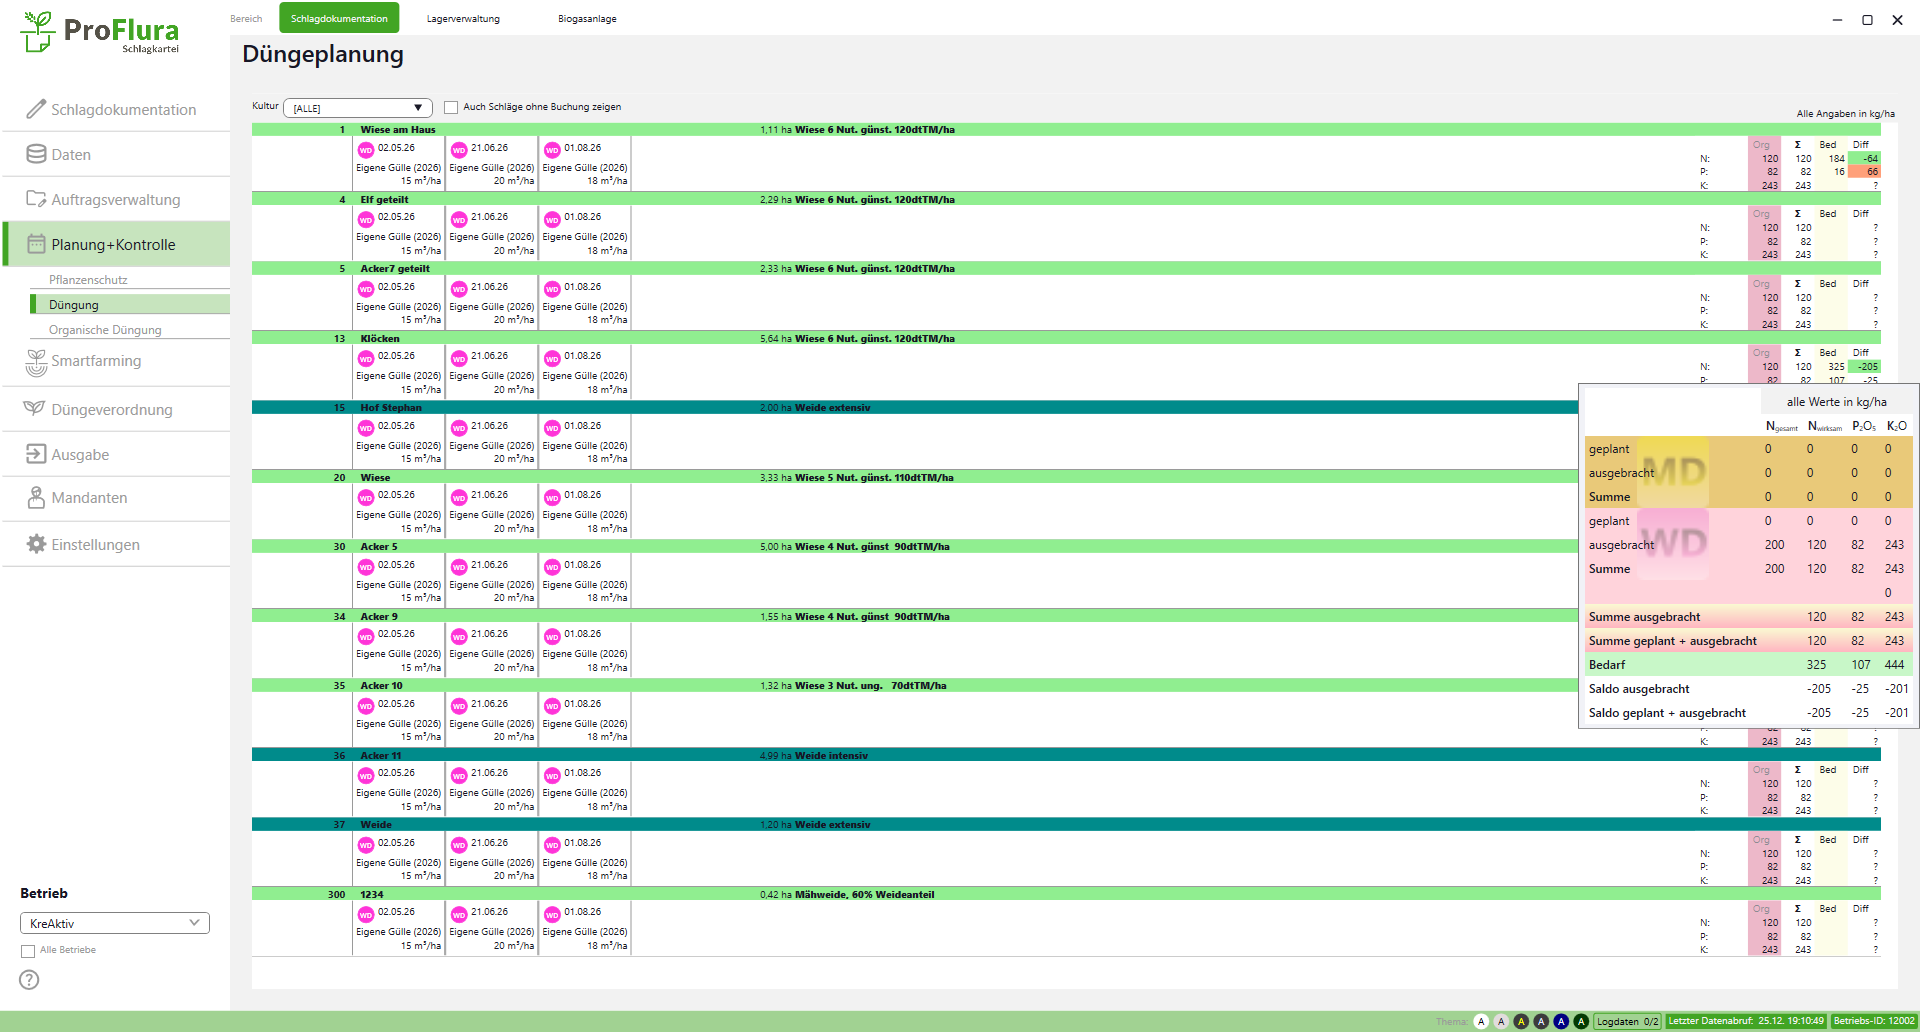
Task: Select the dark blue theme swatch
Action: click(1561, 1021)
